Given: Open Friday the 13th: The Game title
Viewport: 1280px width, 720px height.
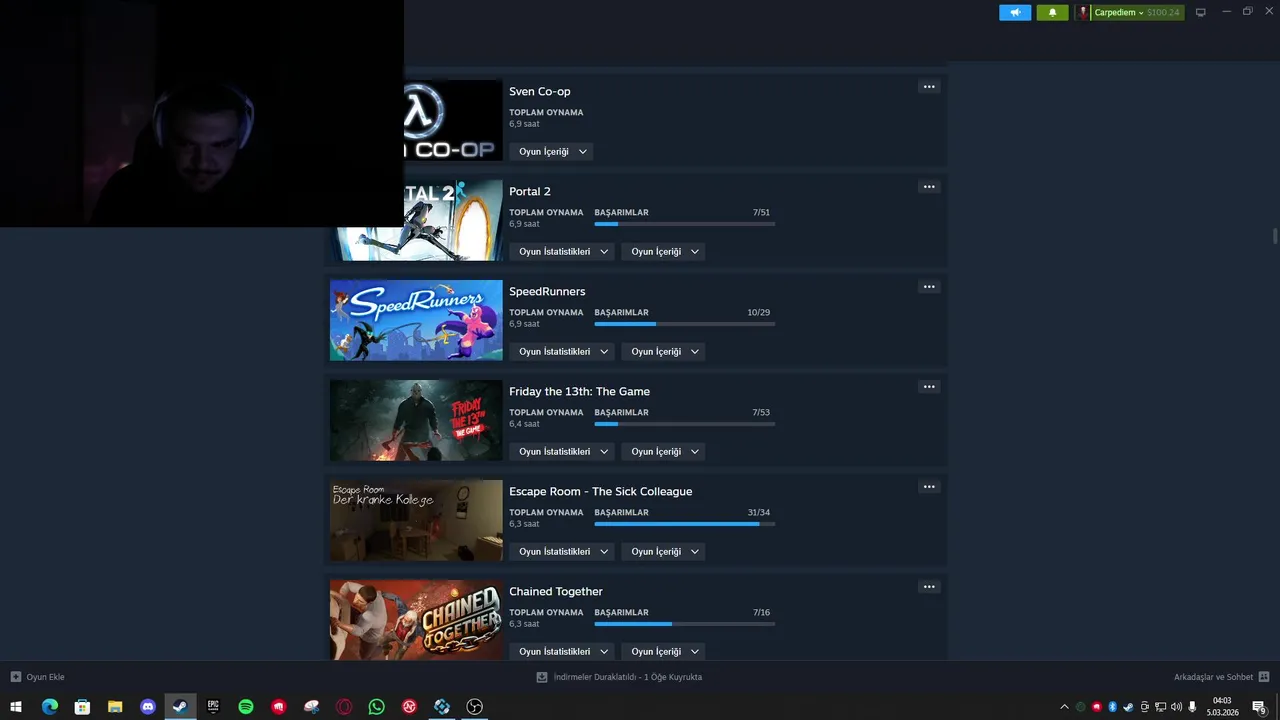Looking at the screenshot, I should pos(579,392).
